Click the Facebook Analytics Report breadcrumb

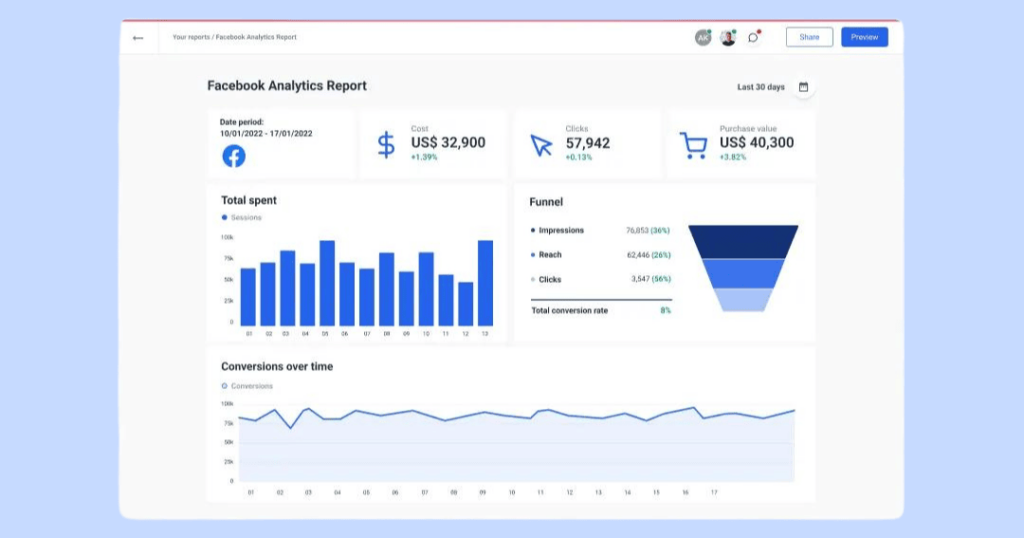tap(256, 37)
